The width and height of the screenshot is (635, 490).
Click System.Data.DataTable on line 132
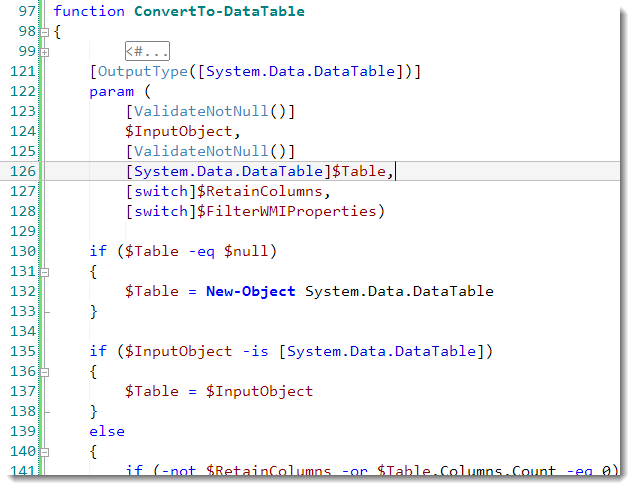click(x=399, y=291)
